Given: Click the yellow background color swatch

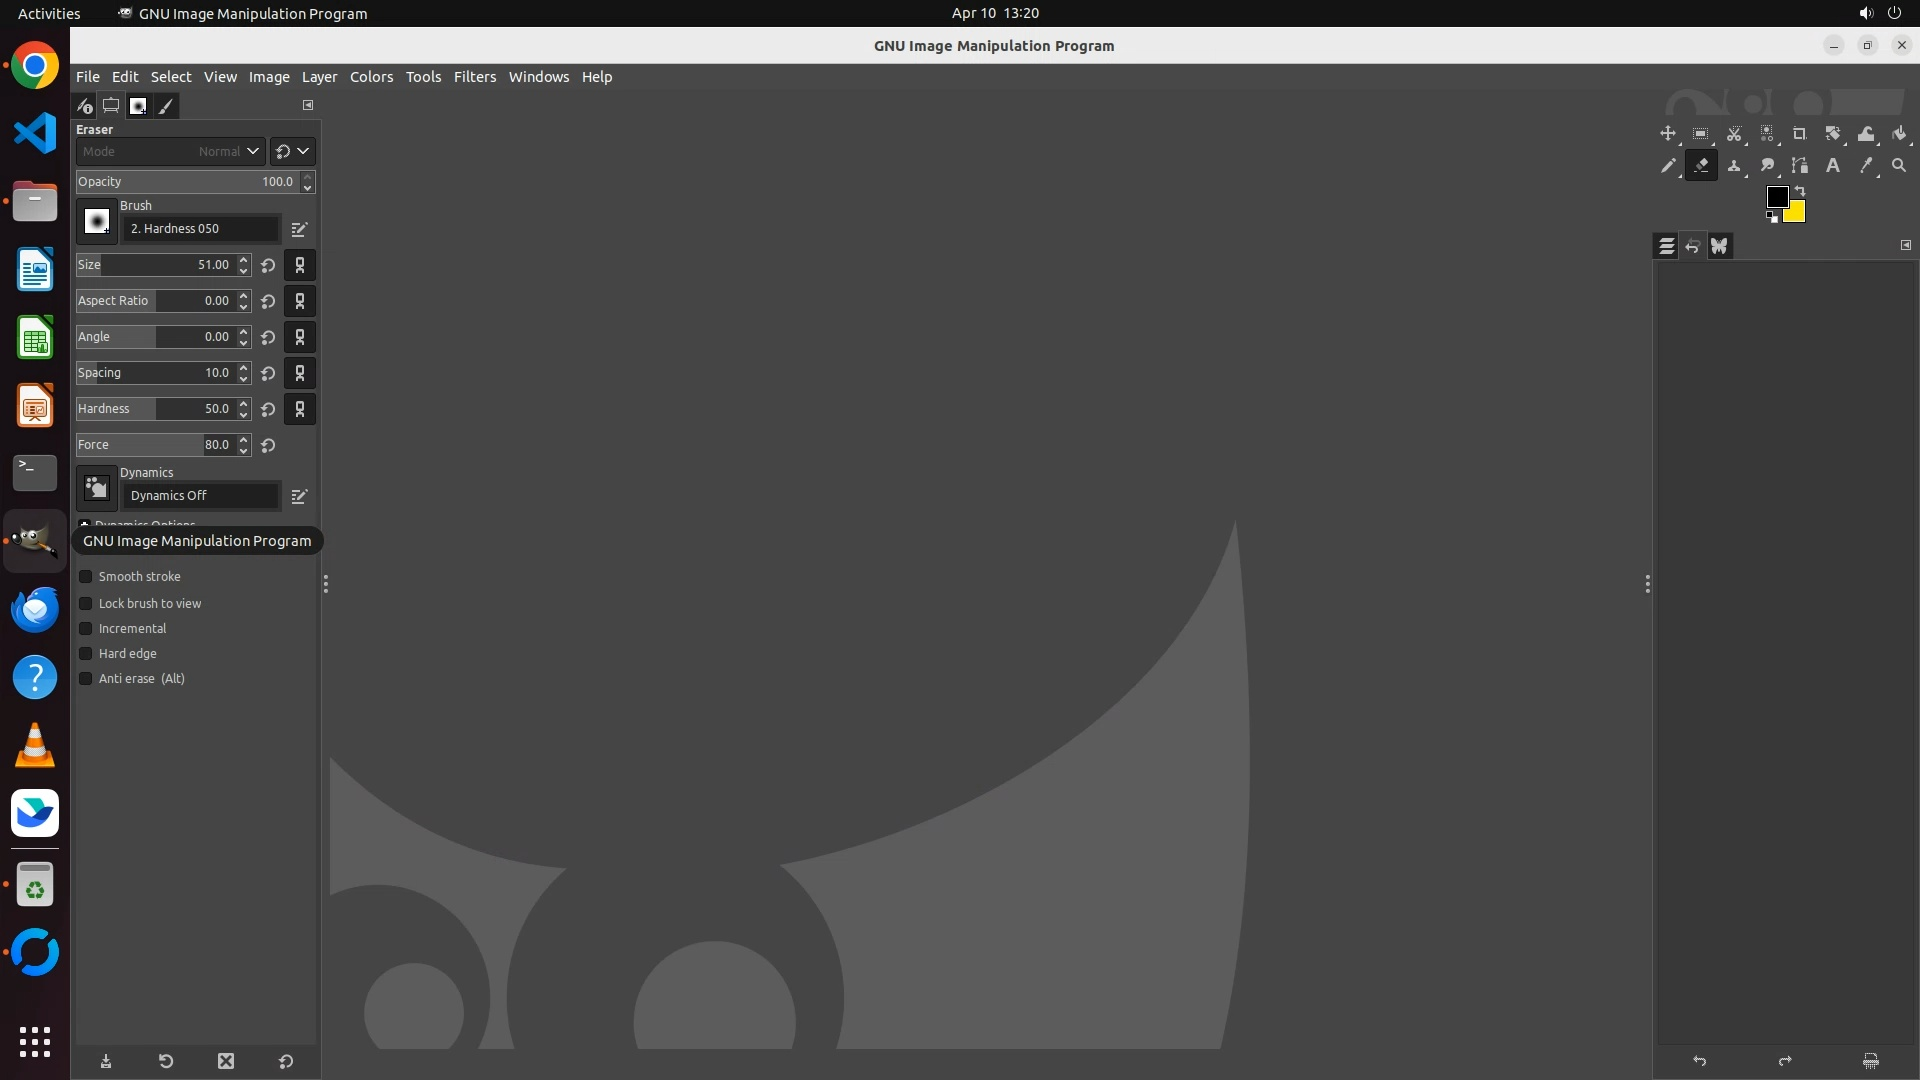Looking at the screenshot, I should point(1797,214).
